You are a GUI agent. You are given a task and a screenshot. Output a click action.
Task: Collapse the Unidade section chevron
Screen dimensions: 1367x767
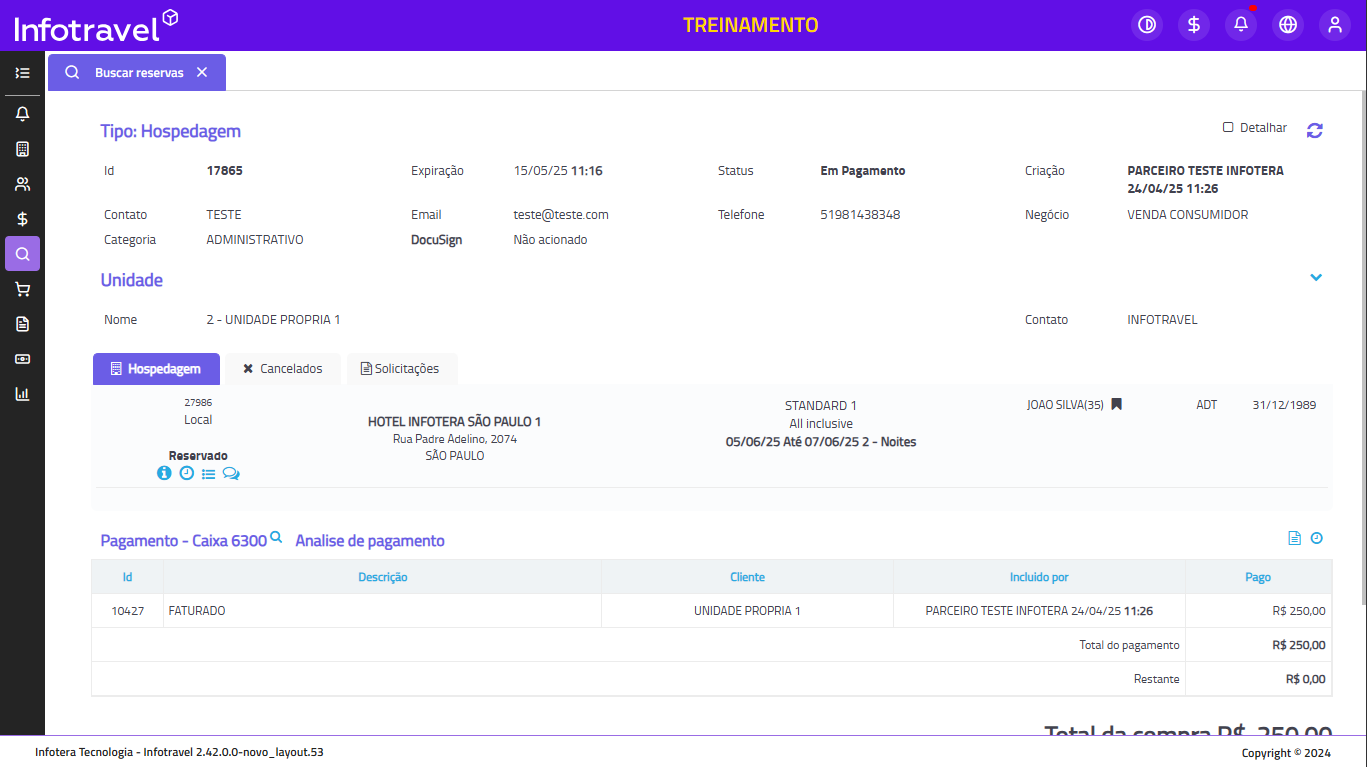click(1316, 278)
